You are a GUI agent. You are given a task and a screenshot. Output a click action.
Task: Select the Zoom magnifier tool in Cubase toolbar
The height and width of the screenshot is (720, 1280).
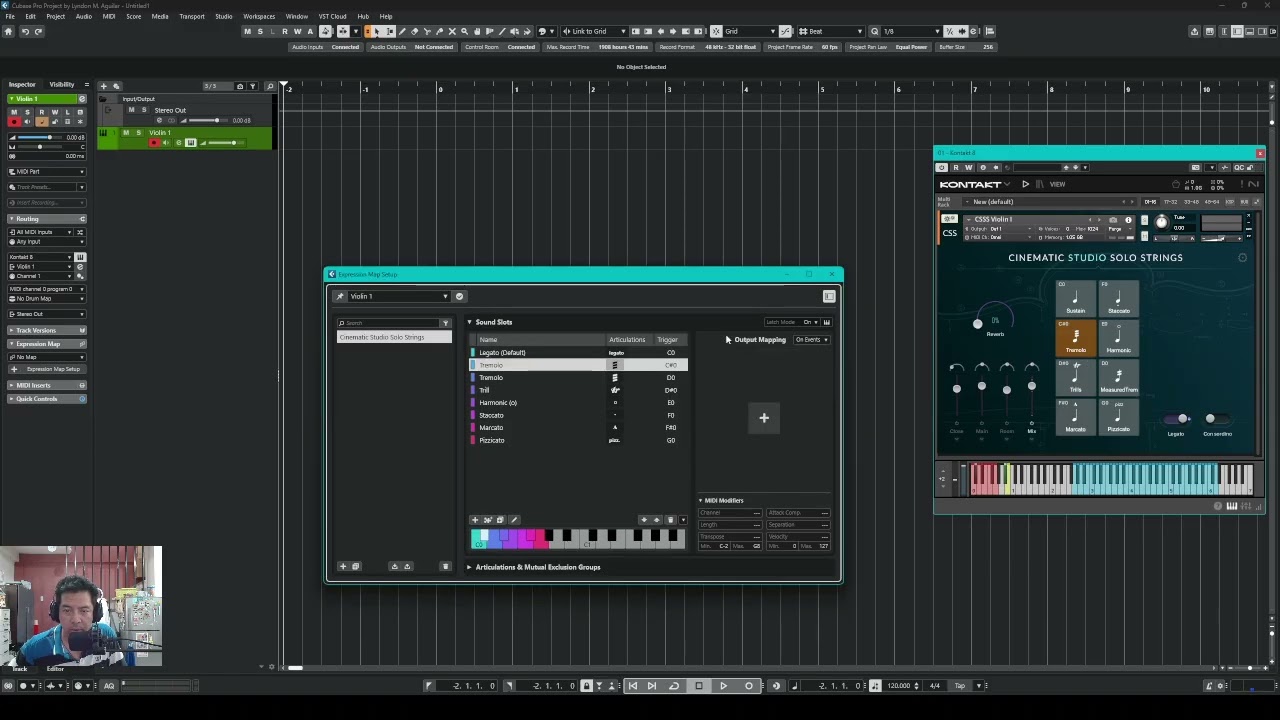[464, 31]
